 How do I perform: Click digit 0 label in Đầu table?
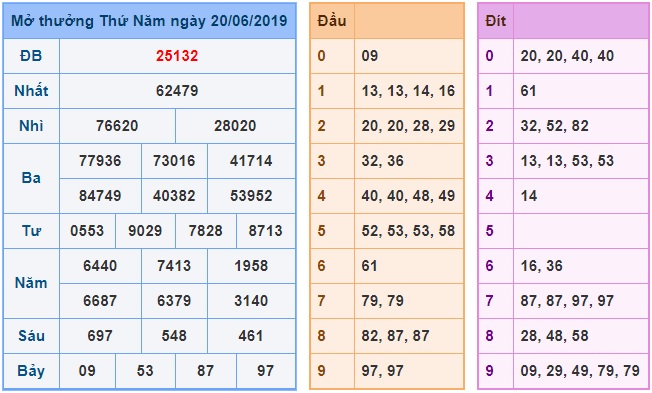coord(321,56)
